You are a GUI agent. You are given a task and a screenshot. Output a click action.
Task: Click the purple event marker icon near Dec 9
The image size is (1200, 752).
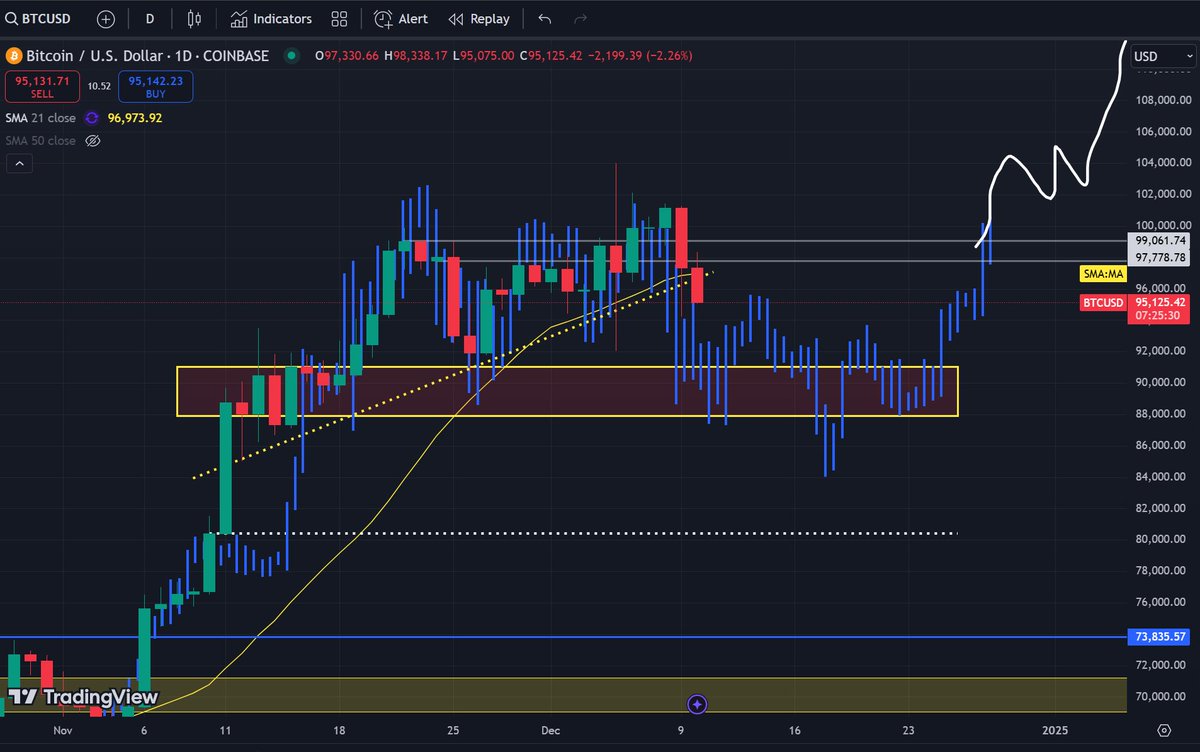pos(698,704)
